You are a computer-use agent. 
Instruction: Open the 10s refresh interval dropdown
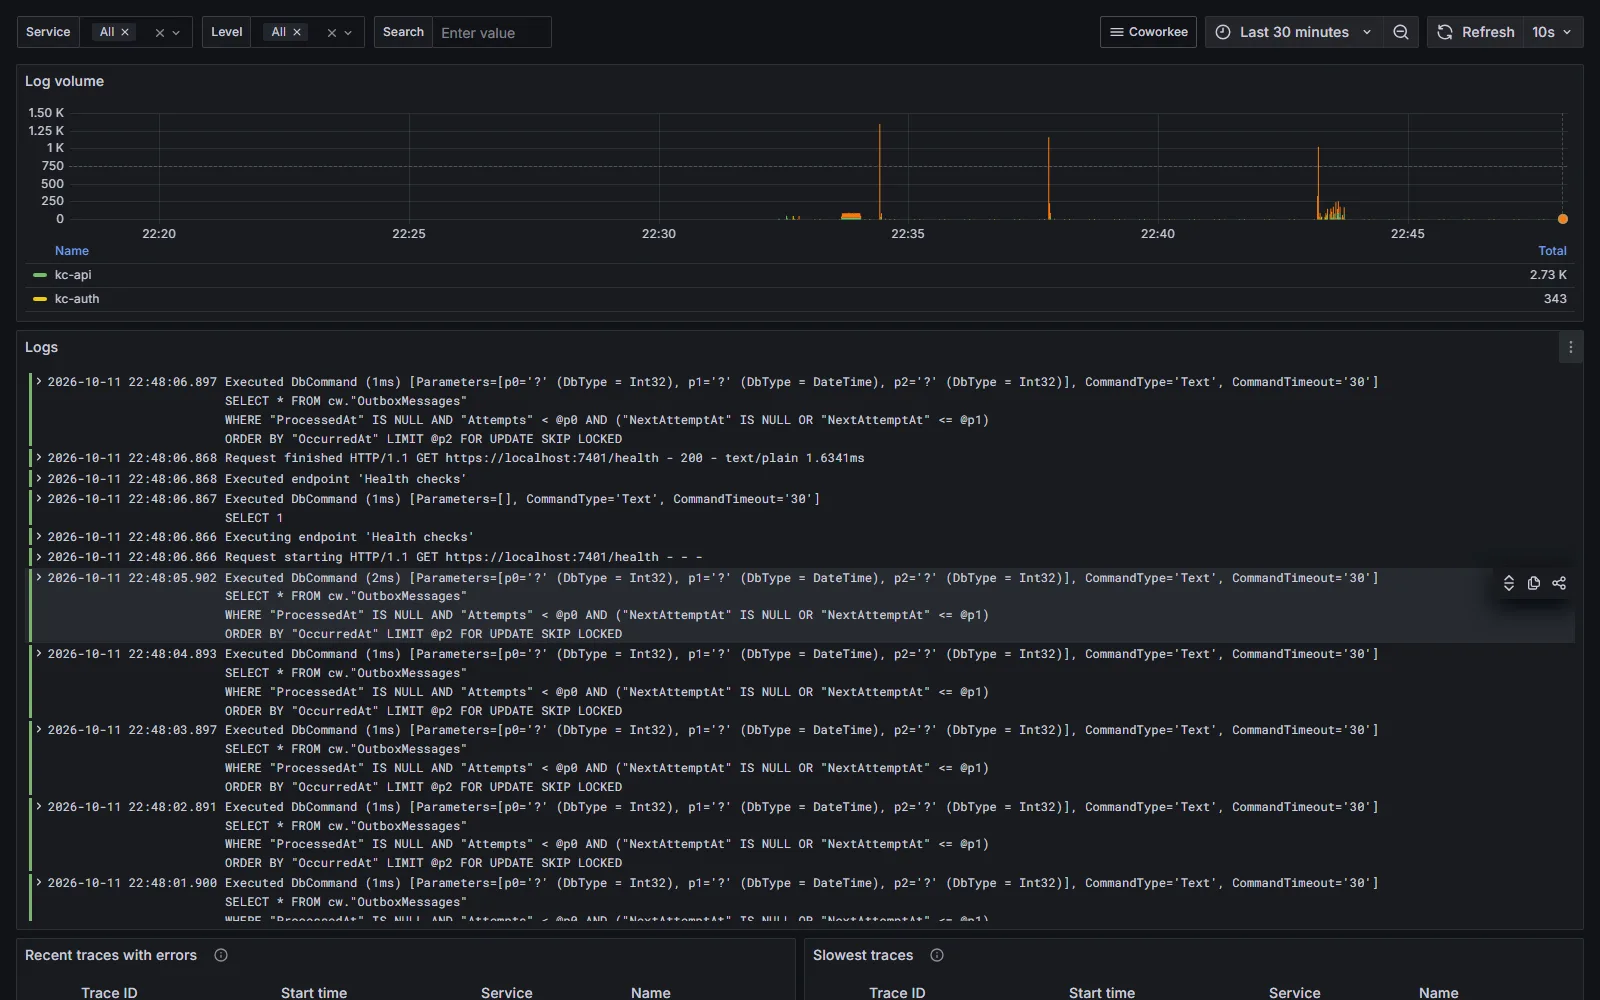(x=1553, y=32)
